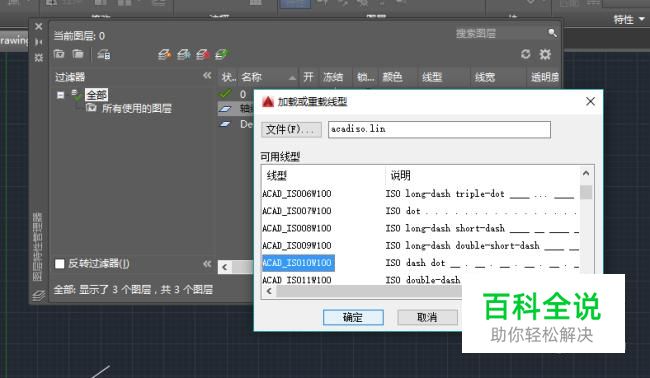650x378 pixels.
Task: Toggle palette auto-hide icon
Action: (x=39, y=42)
